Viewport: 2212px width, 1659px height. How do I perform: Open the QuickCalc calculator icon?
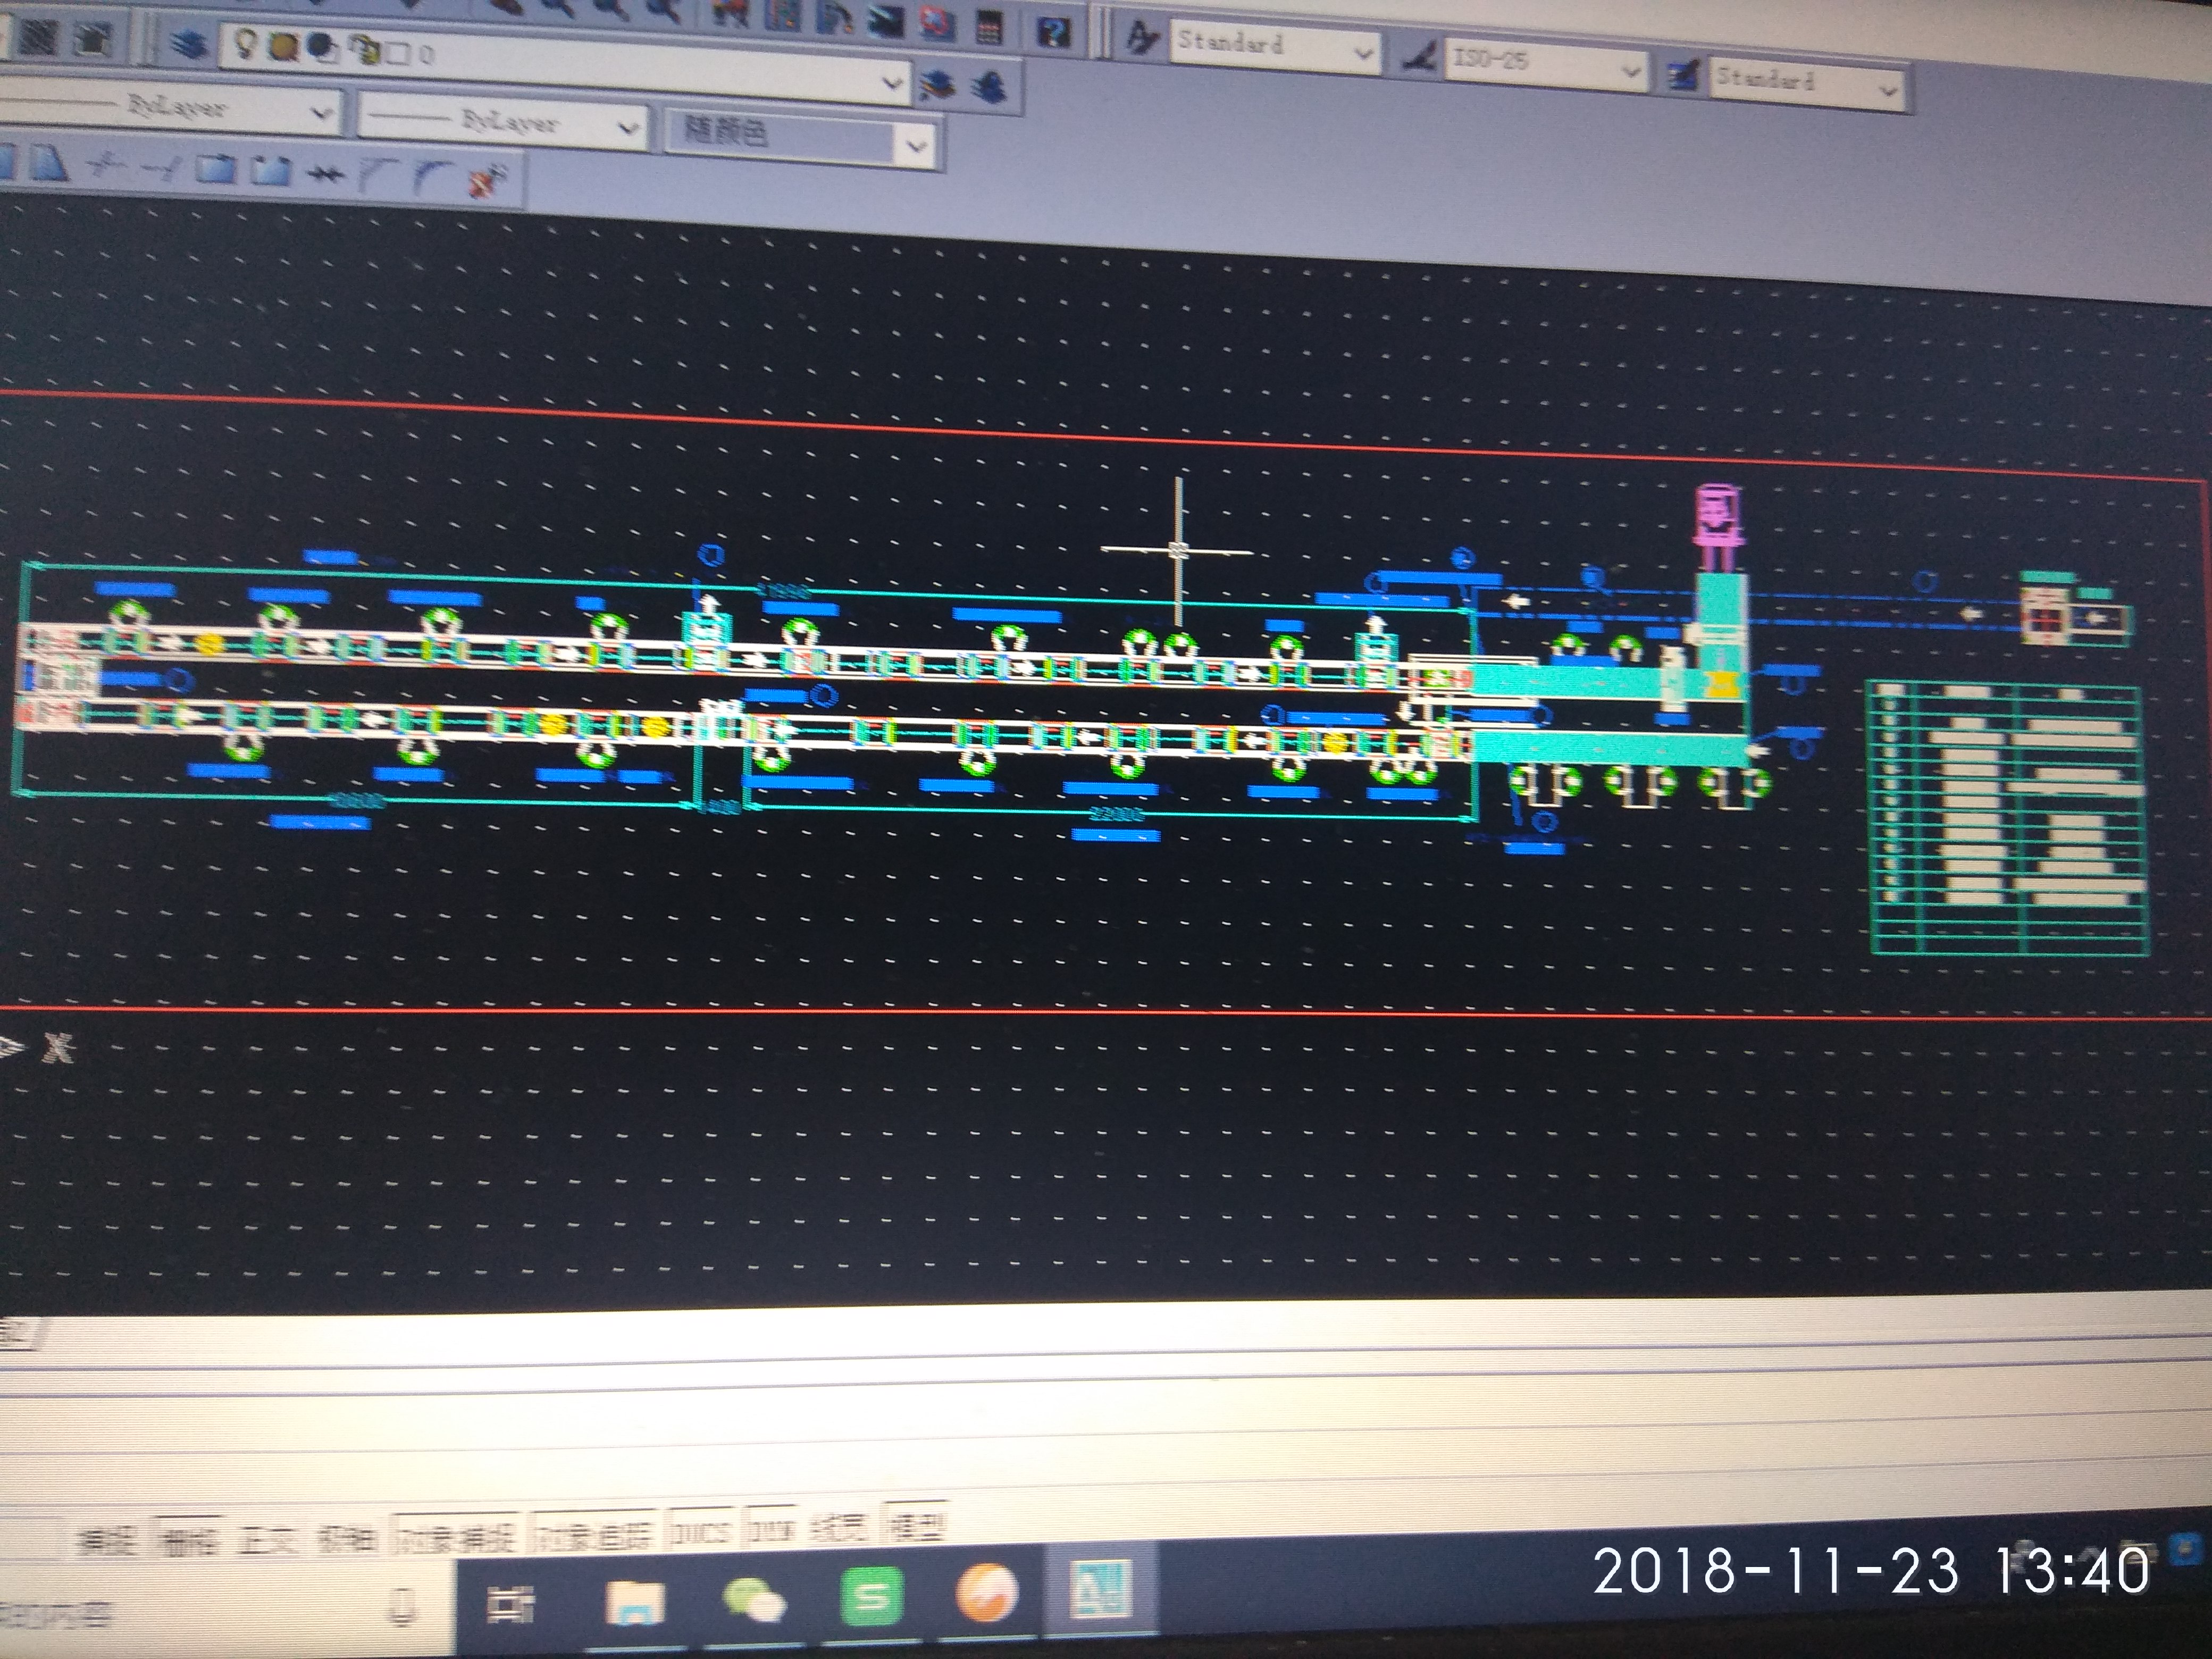tap(989, 27)
